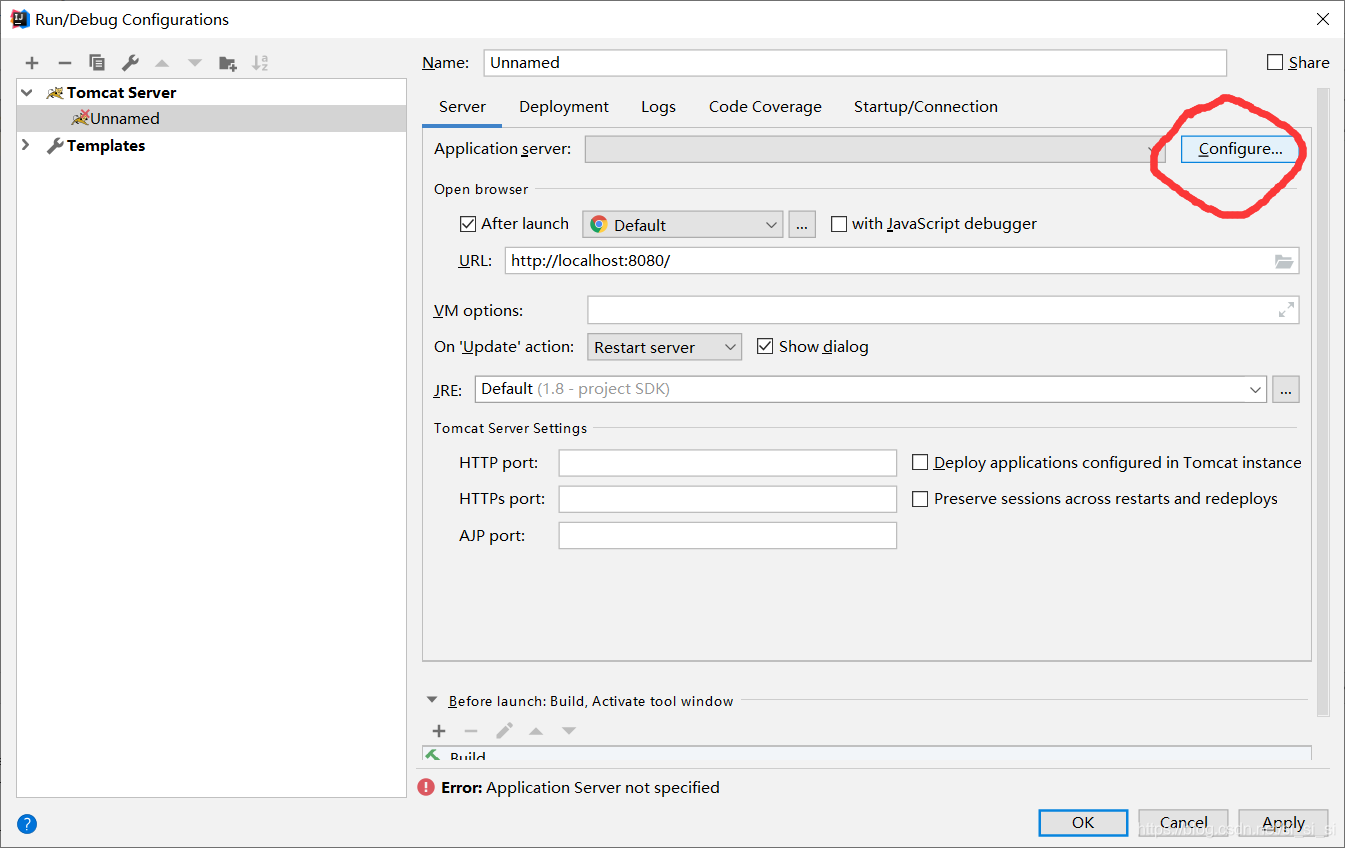Enable Preserve sessions across restarts and redeploys
This screenshot has width=1345, height=848.
920,498
